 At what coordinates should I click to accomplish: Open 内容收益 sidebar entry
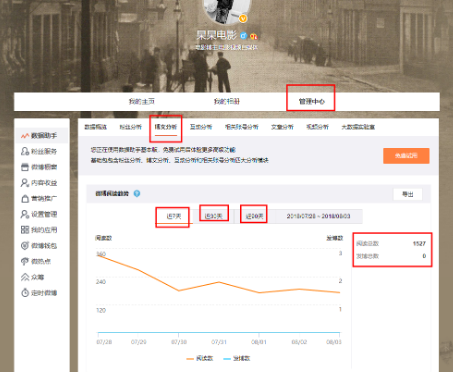(x=39, y=183)
